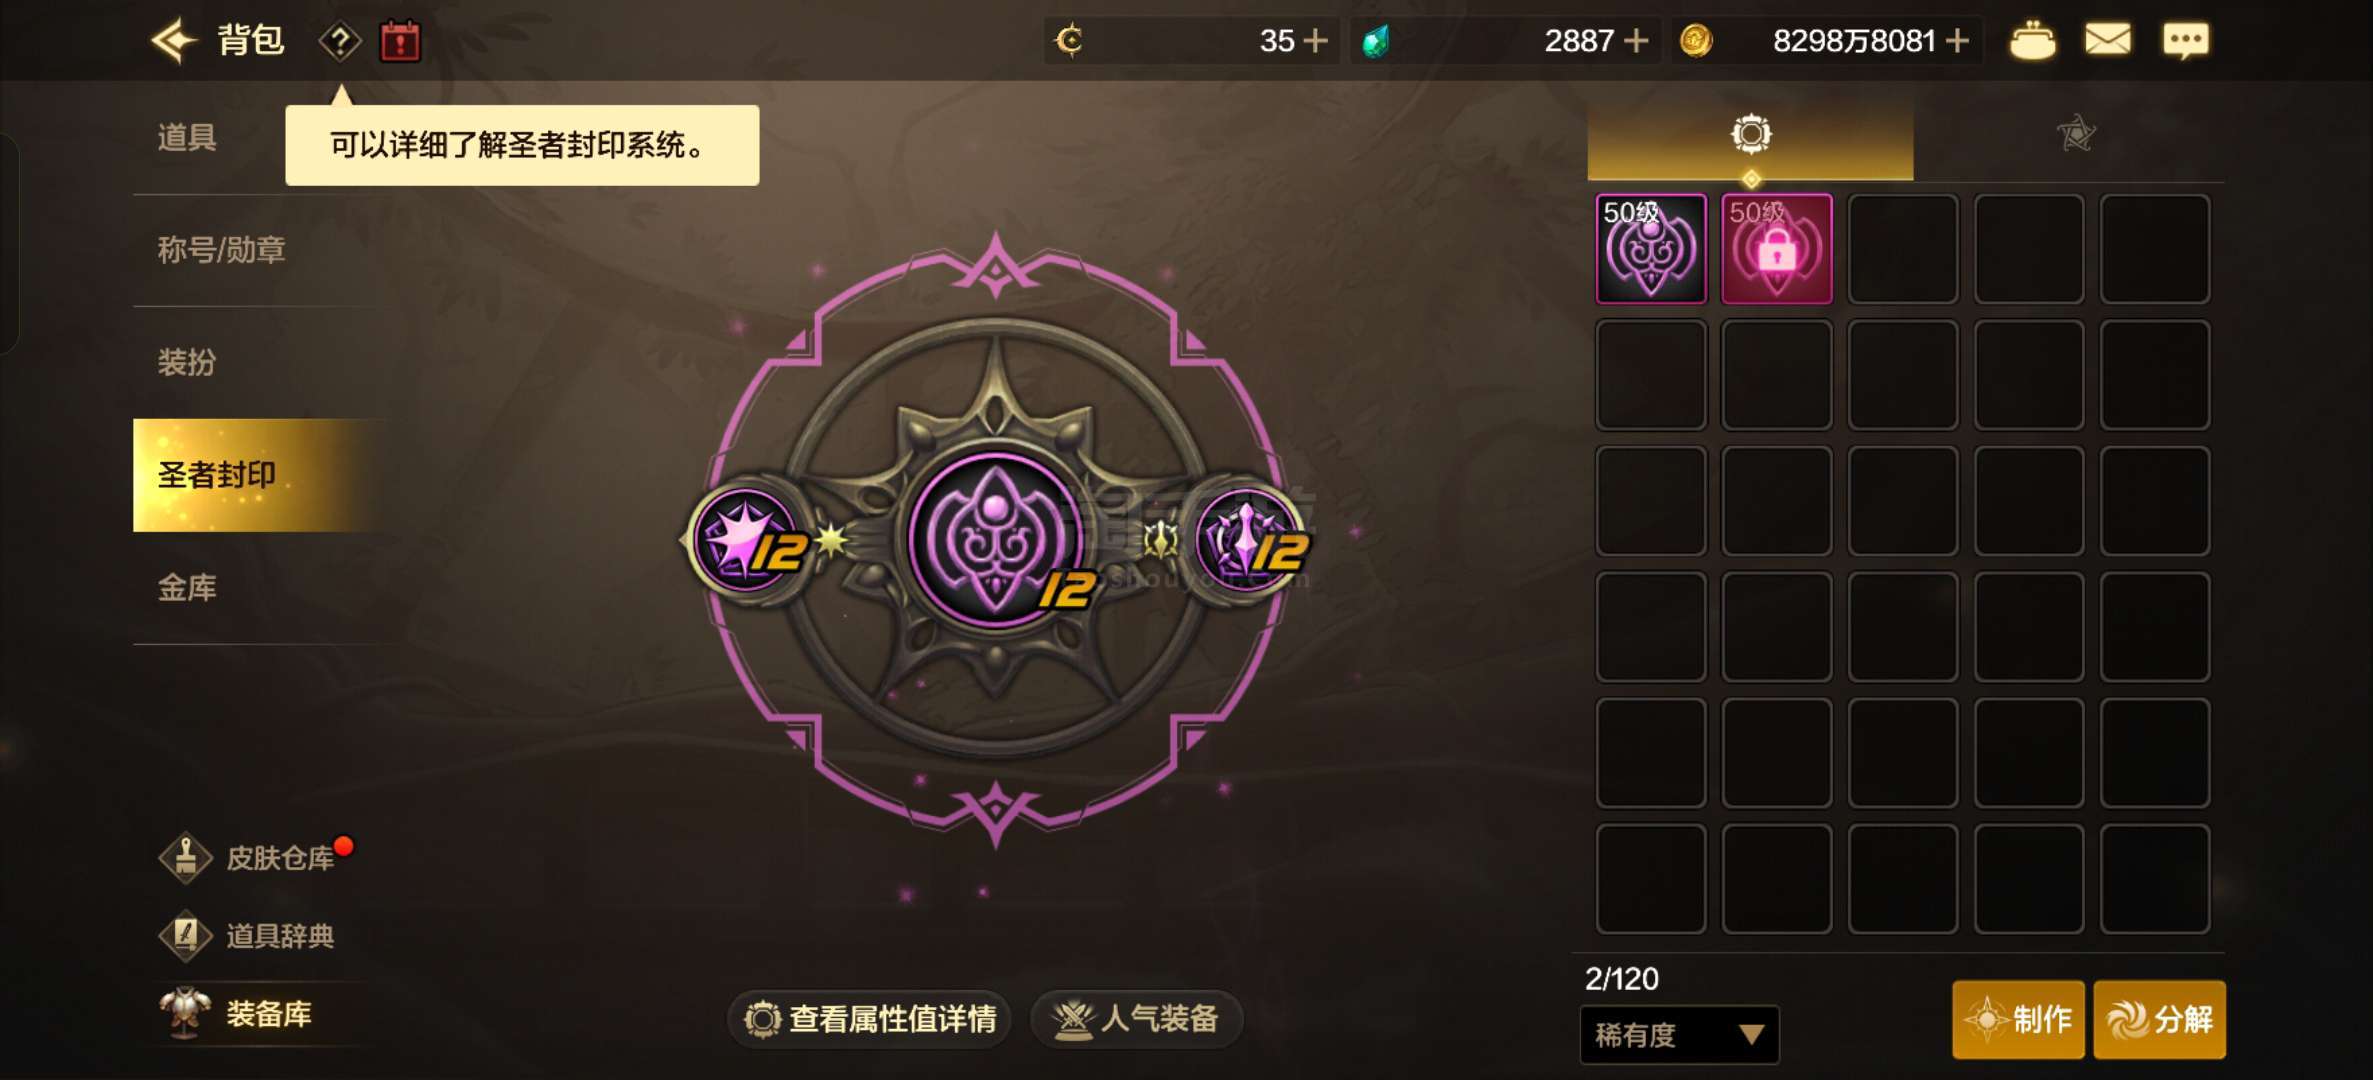This screenshot has width=2373, height=1080.
Task: Open the gold pouch shop icon
Action: pyautogui.click(x=2032, y=41)
